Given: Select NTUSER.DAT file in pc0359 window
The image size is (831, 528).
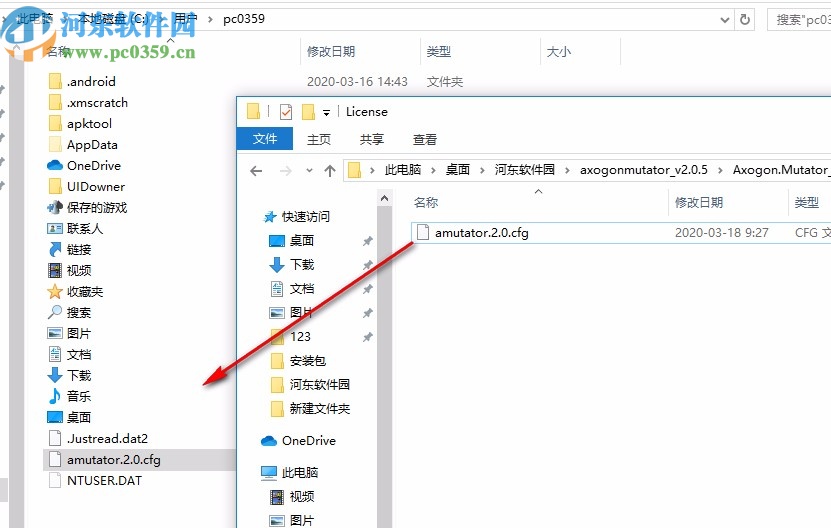Looking at the screenshot, I should tap(104, 481).
